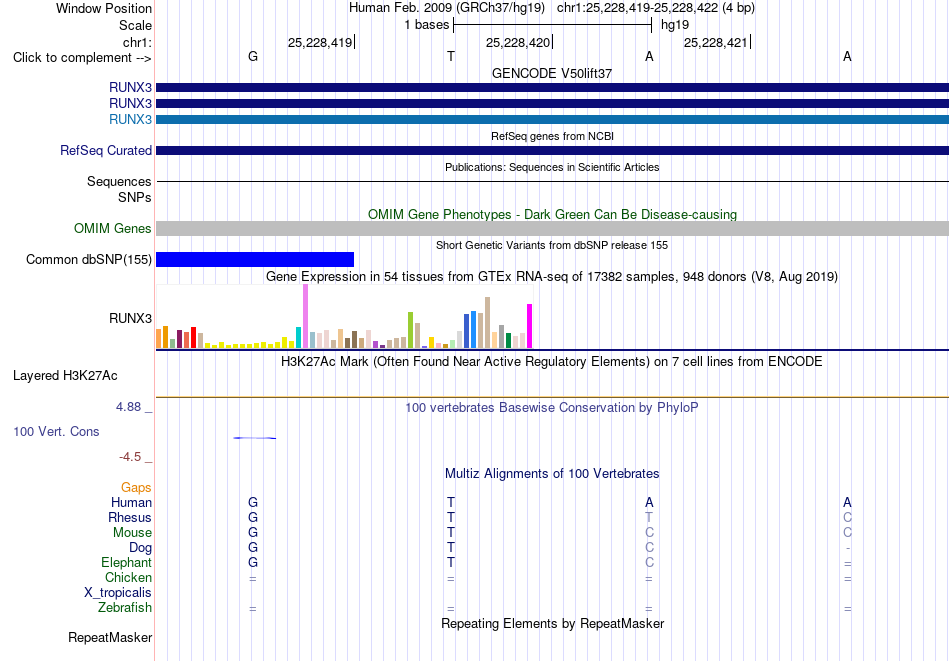Open 'Multiz Alignments of 100 Vertebrates' title
Image resolution: width=950 pixels, height=661 pixels.
coord(552,474)
